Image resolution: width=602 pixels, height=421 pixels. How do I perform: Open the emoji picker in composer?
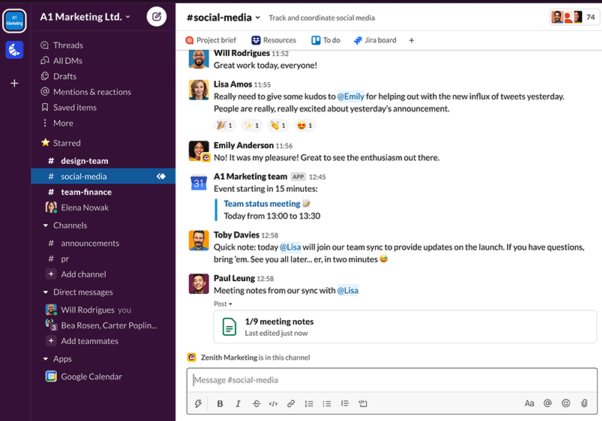point(566,404)
